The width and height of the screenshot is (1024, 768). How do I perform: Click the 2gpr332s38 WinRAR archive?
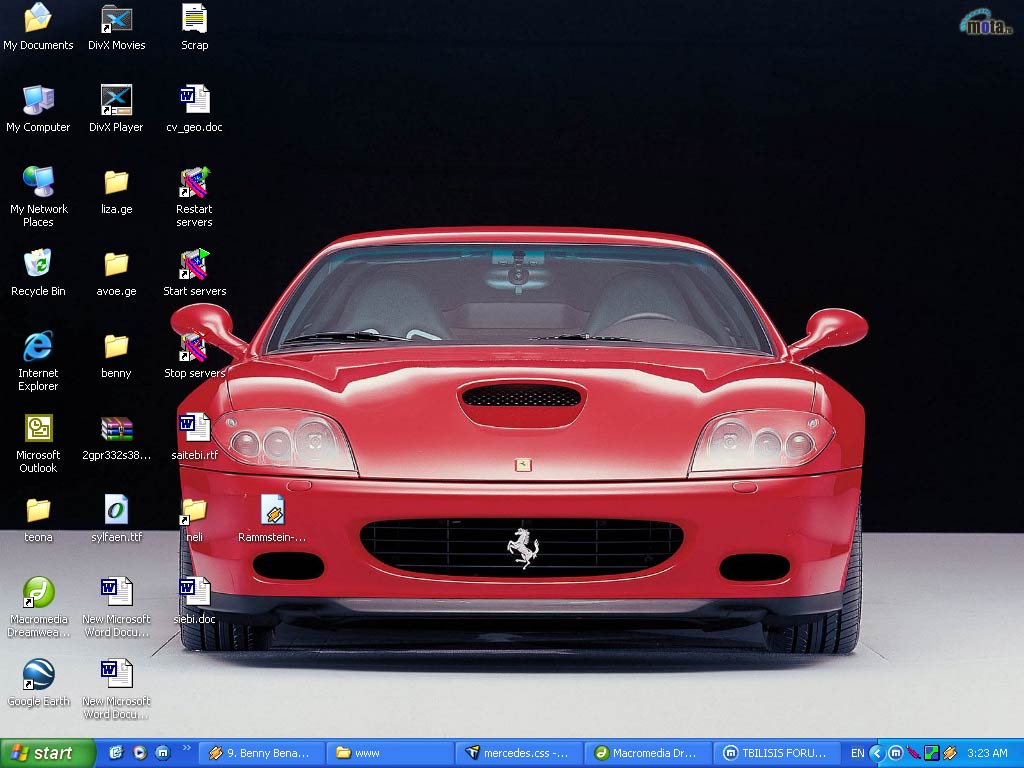(116, 438)
